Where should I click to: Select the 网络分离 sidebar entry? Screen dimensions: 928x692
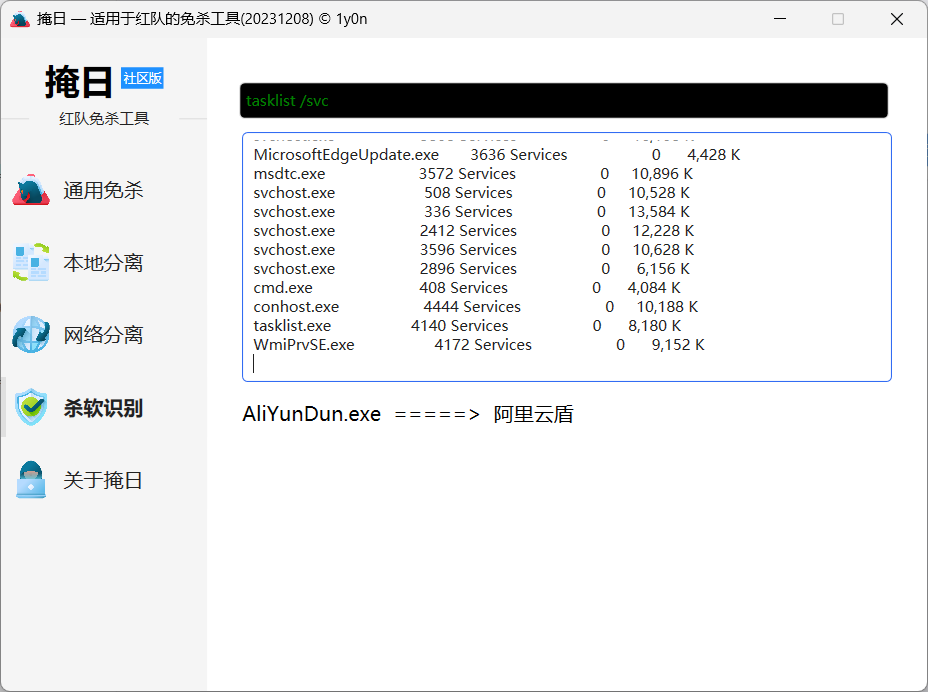[103, 335]
